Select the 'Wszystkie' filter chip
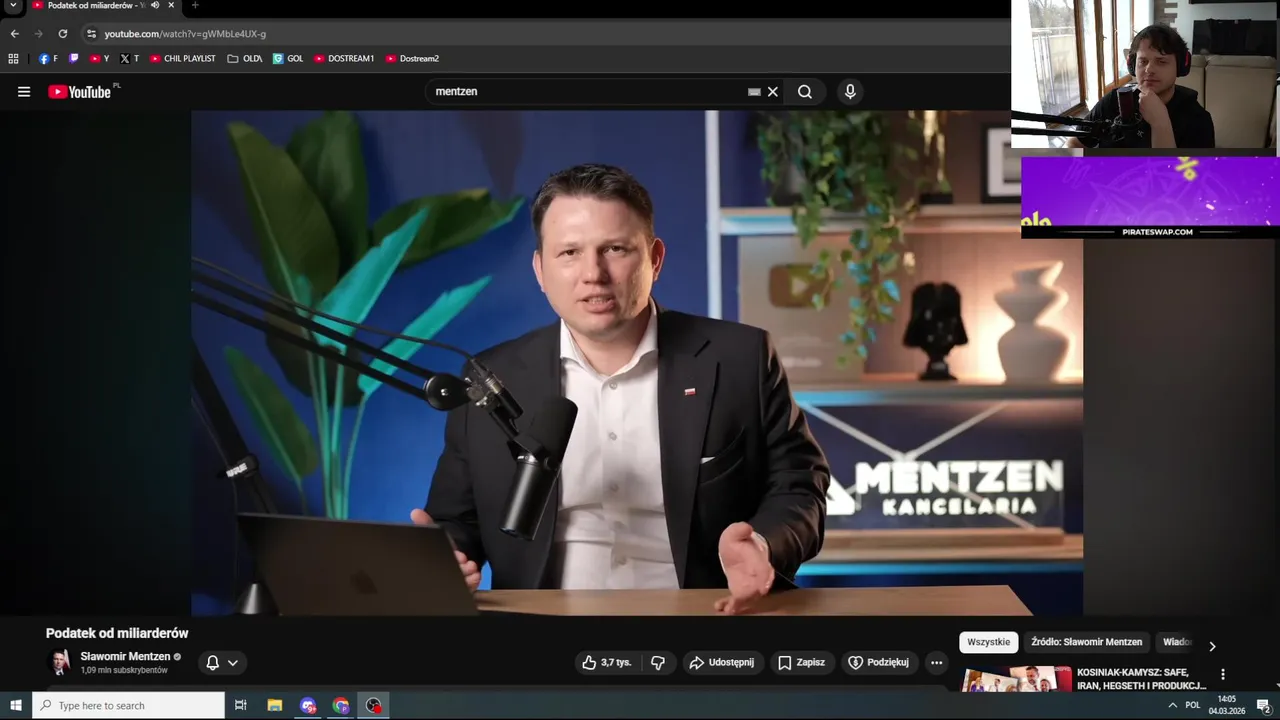1280x720 pixels. tap(989, 642)
